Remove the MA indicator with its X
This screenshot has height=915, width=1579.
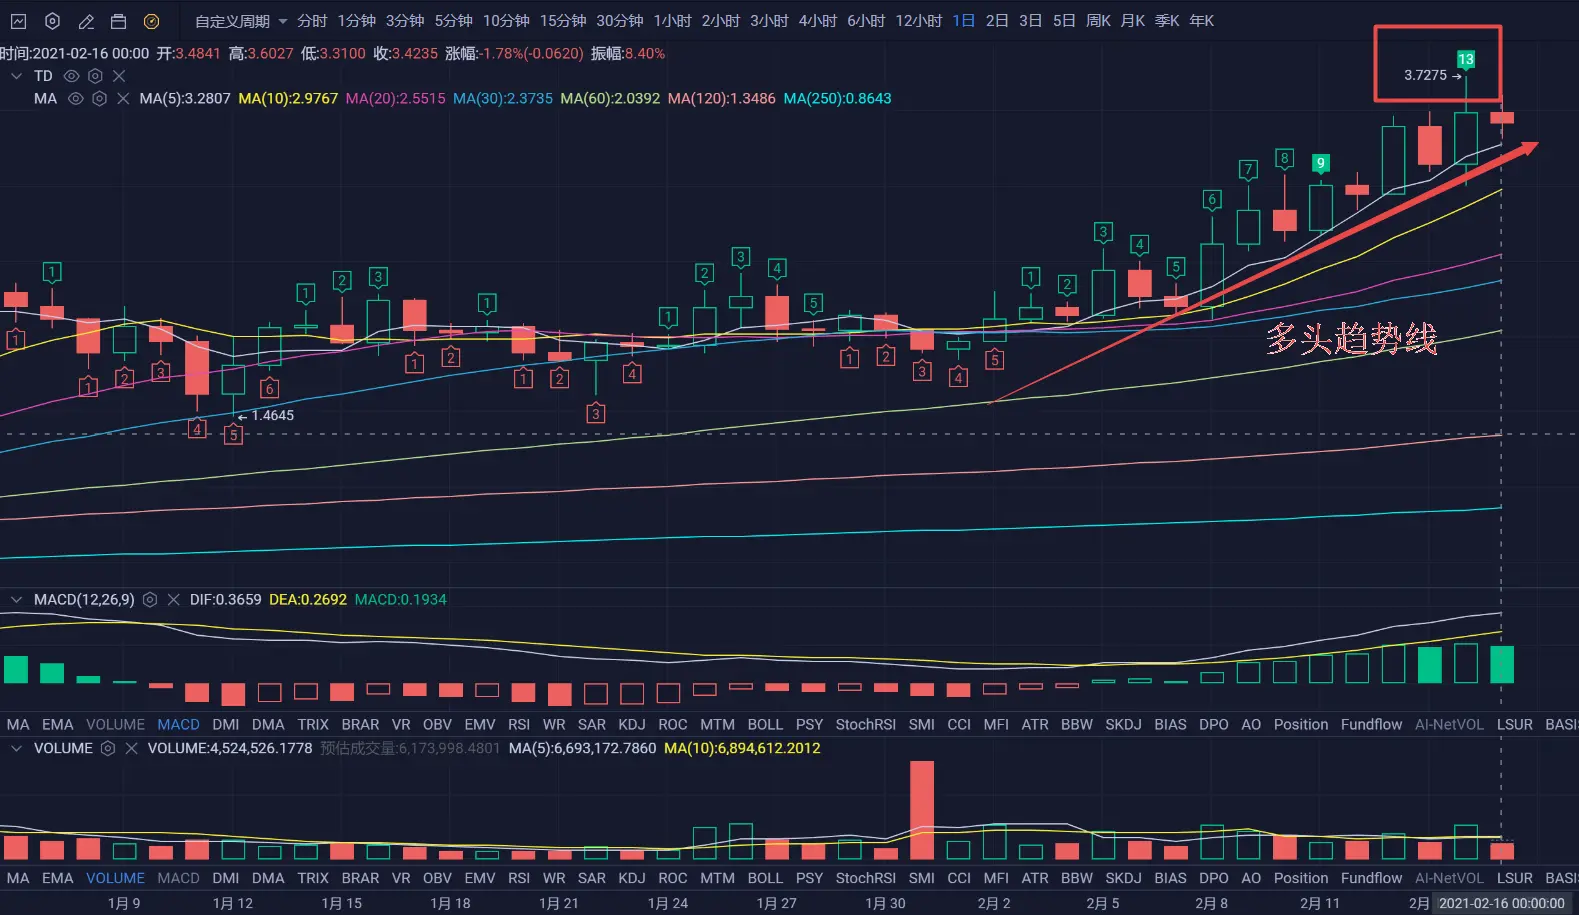123,98
